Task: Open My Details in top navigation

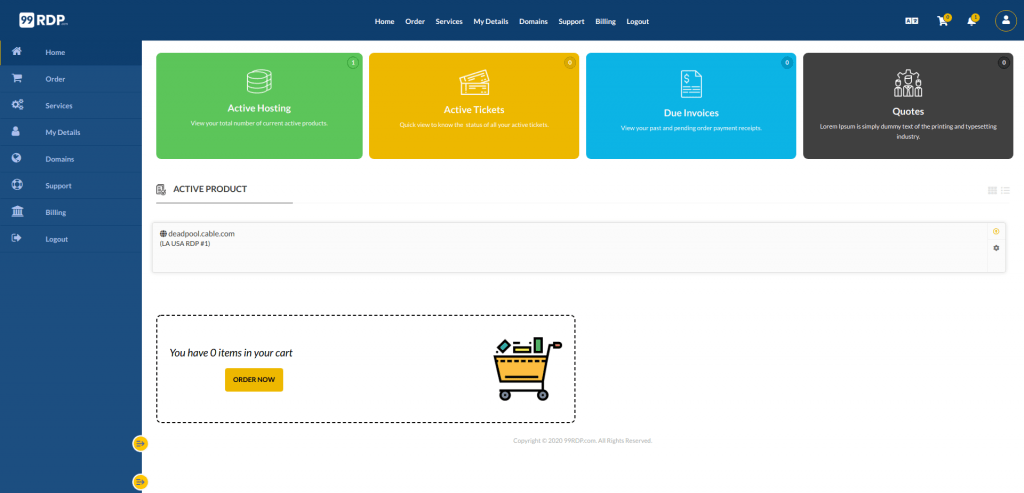Action: click(x=490, y=21)
